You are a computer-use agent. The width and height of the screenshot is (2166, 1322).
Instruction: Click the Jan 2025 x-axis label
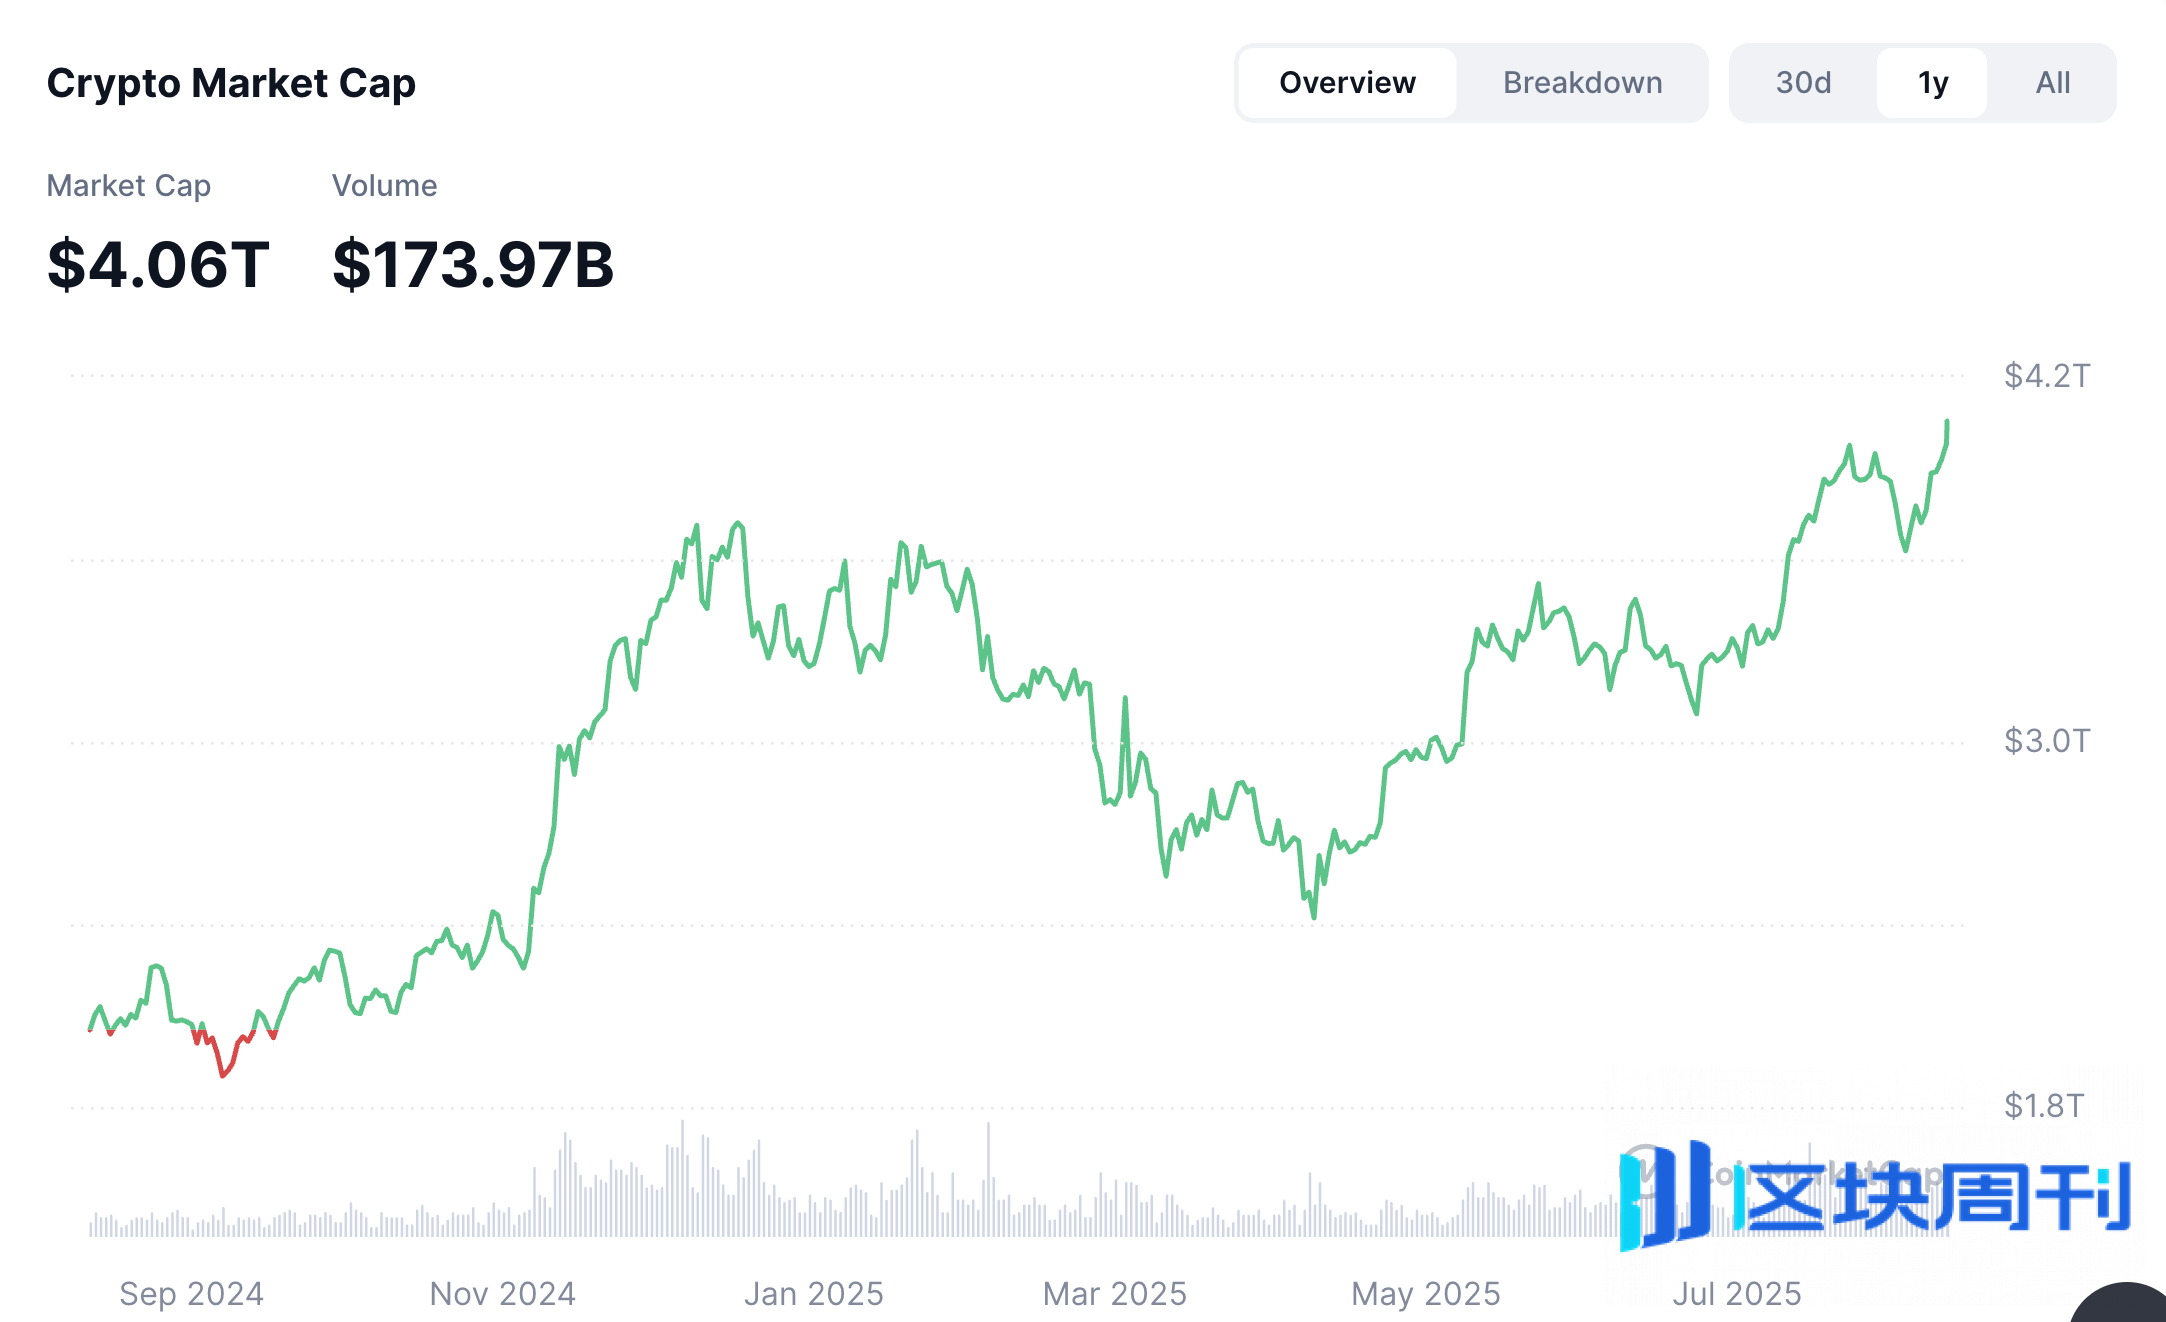coord(813,1294)
